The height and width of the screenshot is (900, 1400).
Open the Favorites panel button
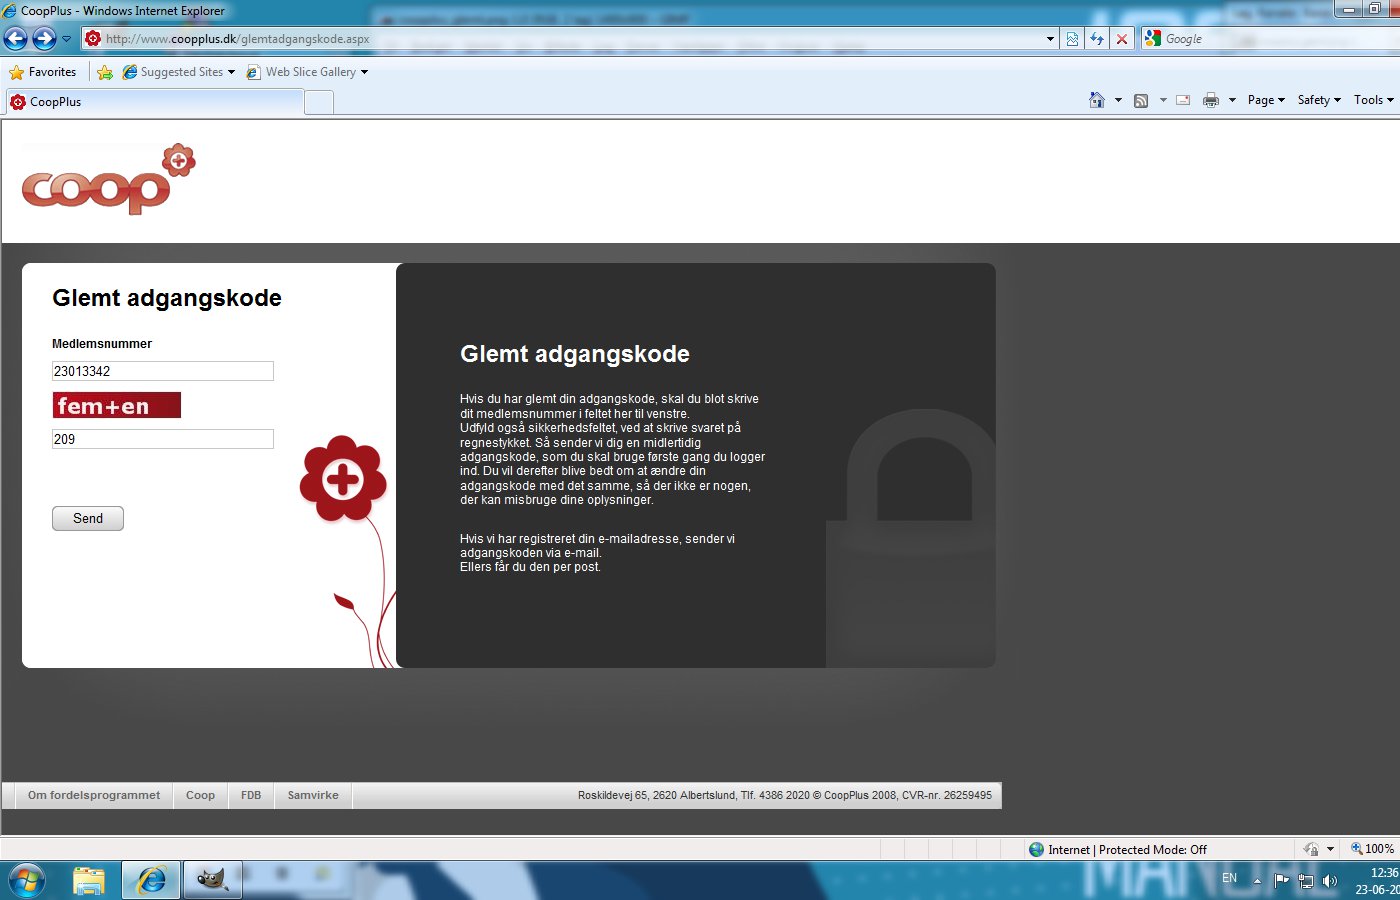(42, 72)
